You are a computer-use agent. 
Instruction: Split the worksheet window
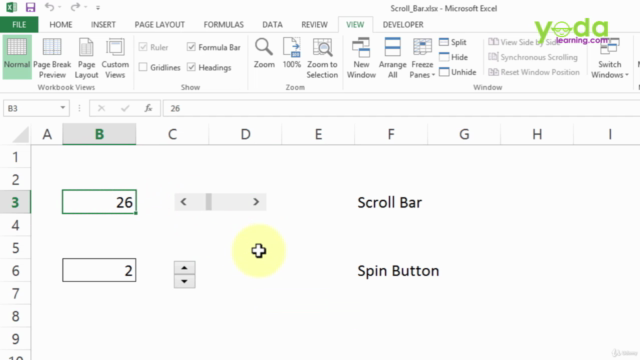[x=453, y=42]
